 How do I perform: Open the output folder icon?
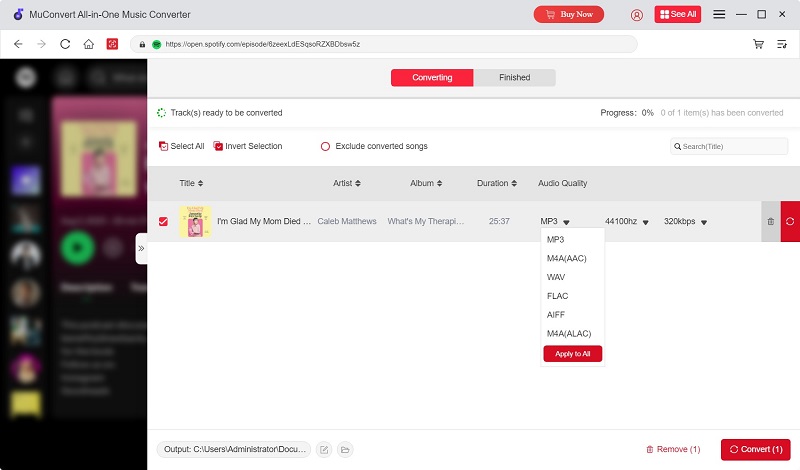point(345,450)
